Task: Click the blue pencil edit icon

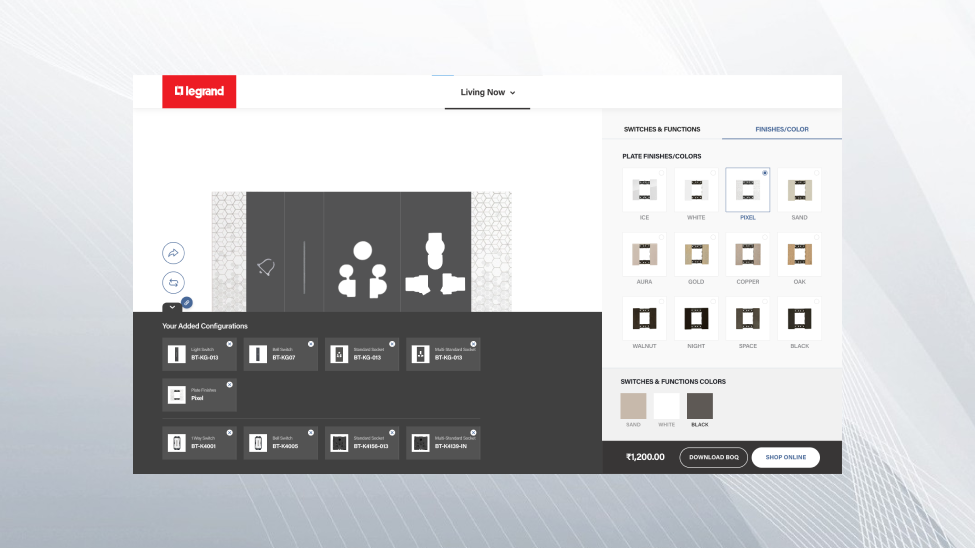Action: pyautogui.click(x=187, y=302)
